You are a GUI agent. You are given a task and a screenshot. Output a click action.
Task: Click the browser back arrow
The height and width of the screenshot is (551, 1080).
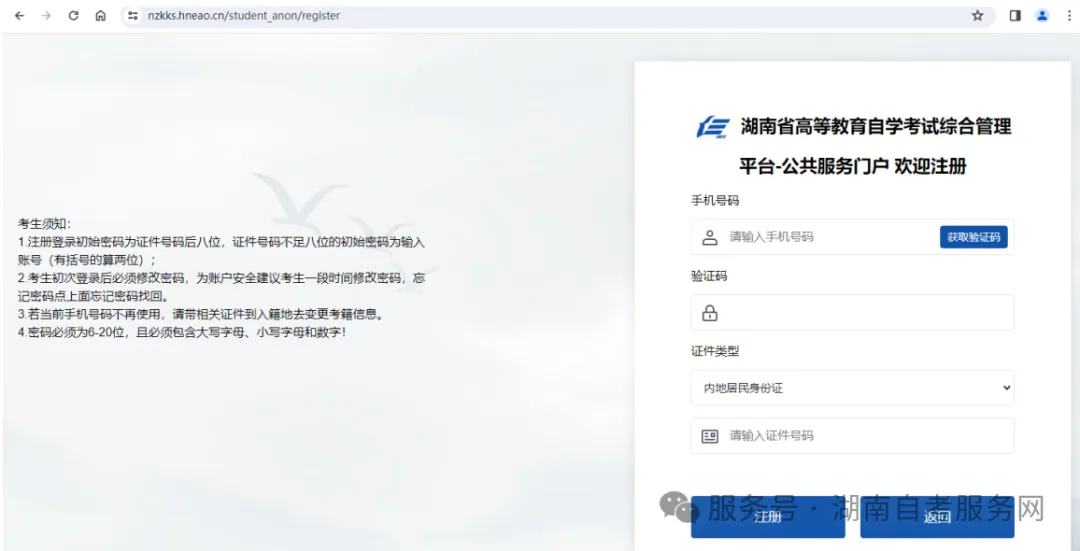(x=19, y=16)
